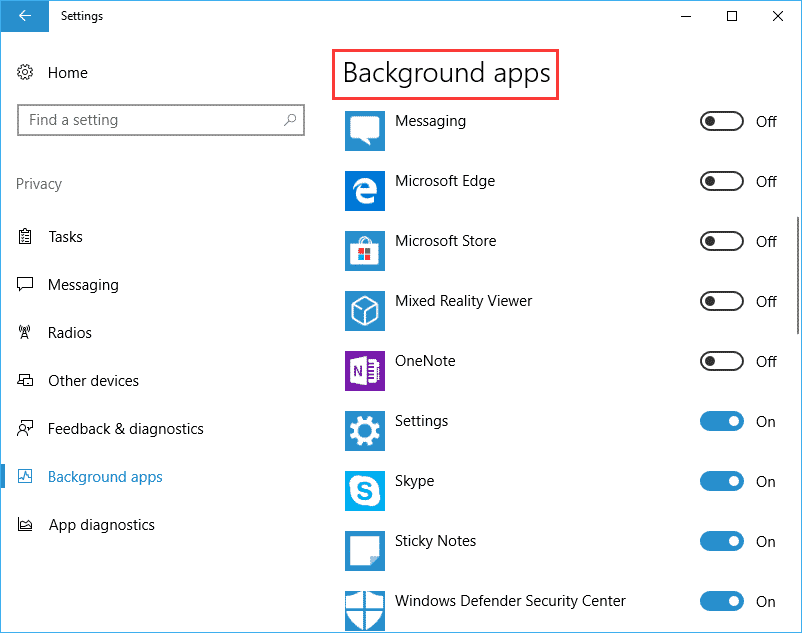Click the Tasks clipboard icon

(x=25, y=236)
